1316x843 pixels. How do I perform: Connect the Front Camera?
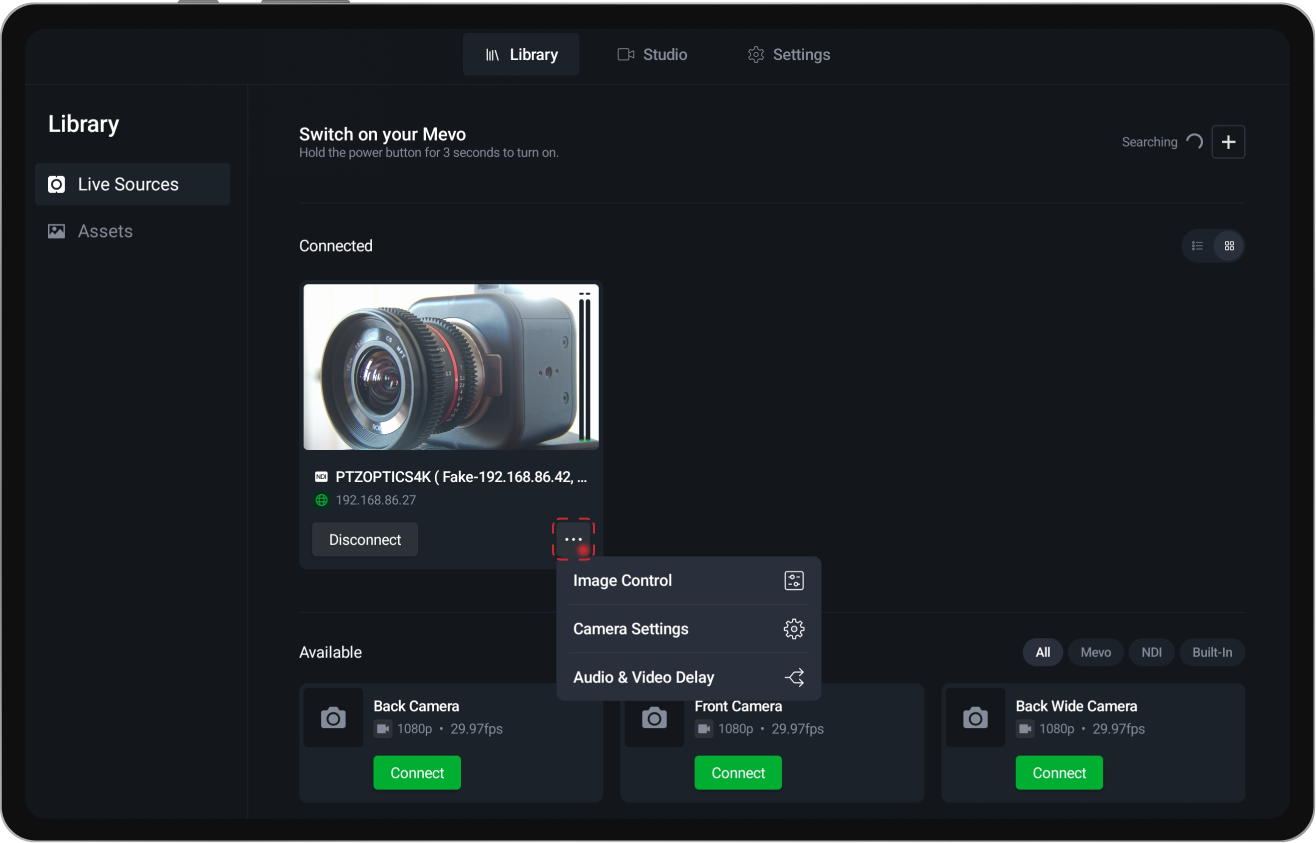pyautogui.click(x=738, y=772)
